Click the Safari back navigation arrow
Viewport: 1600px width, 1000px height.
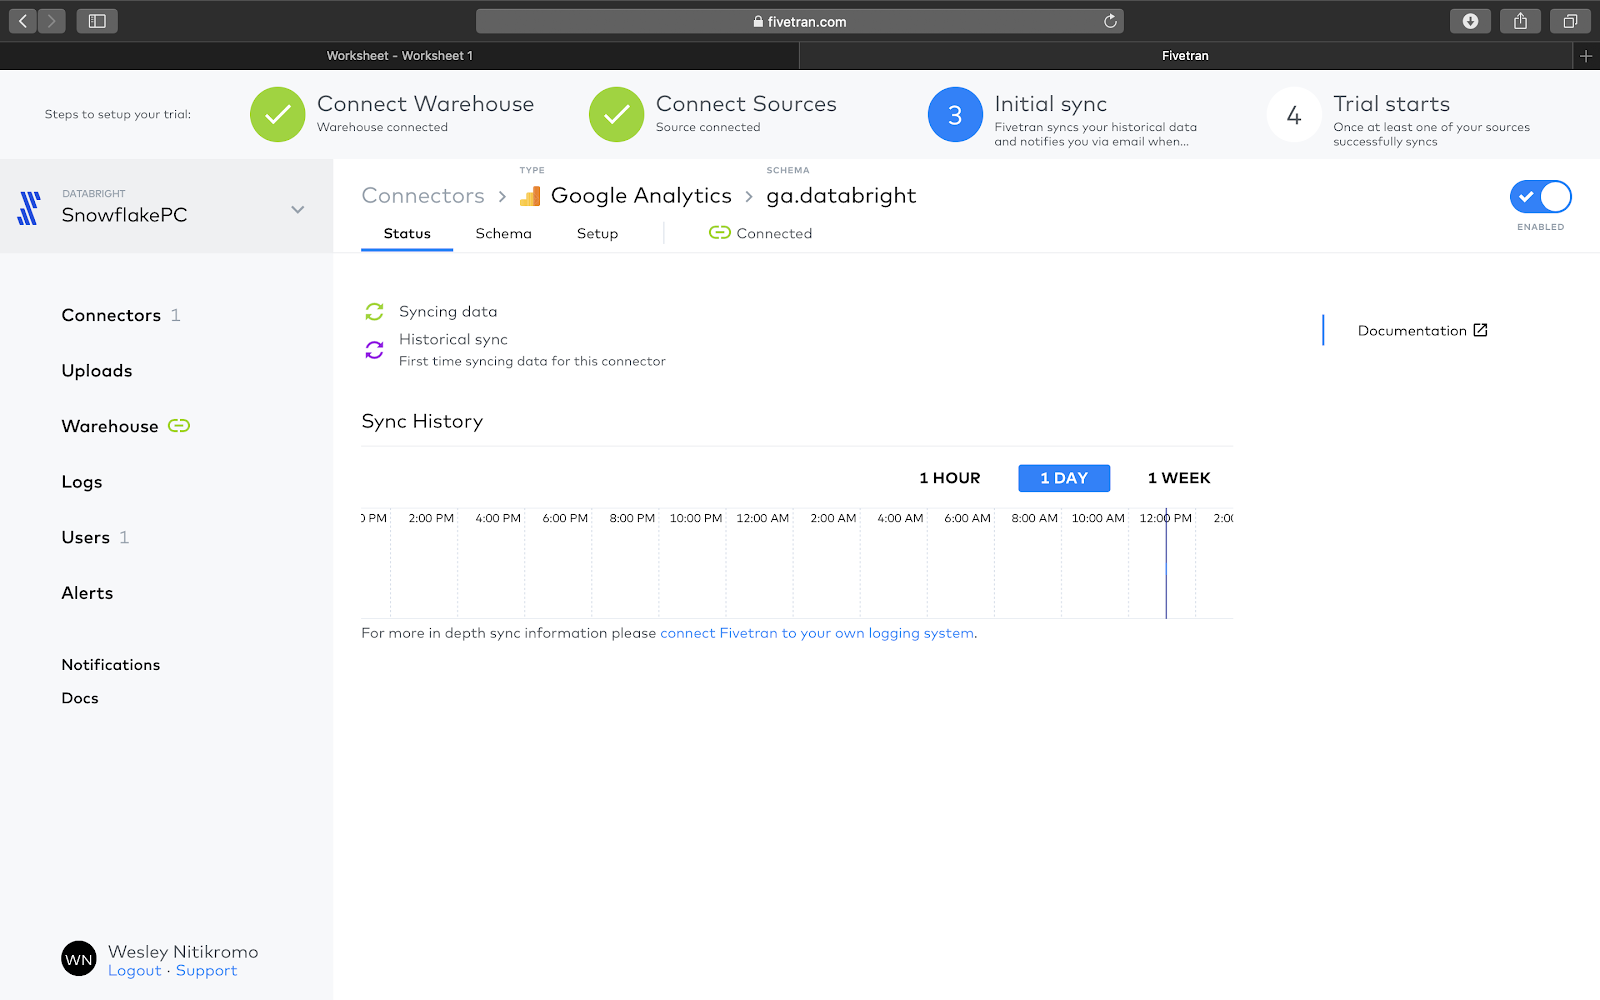pos(23,21)
